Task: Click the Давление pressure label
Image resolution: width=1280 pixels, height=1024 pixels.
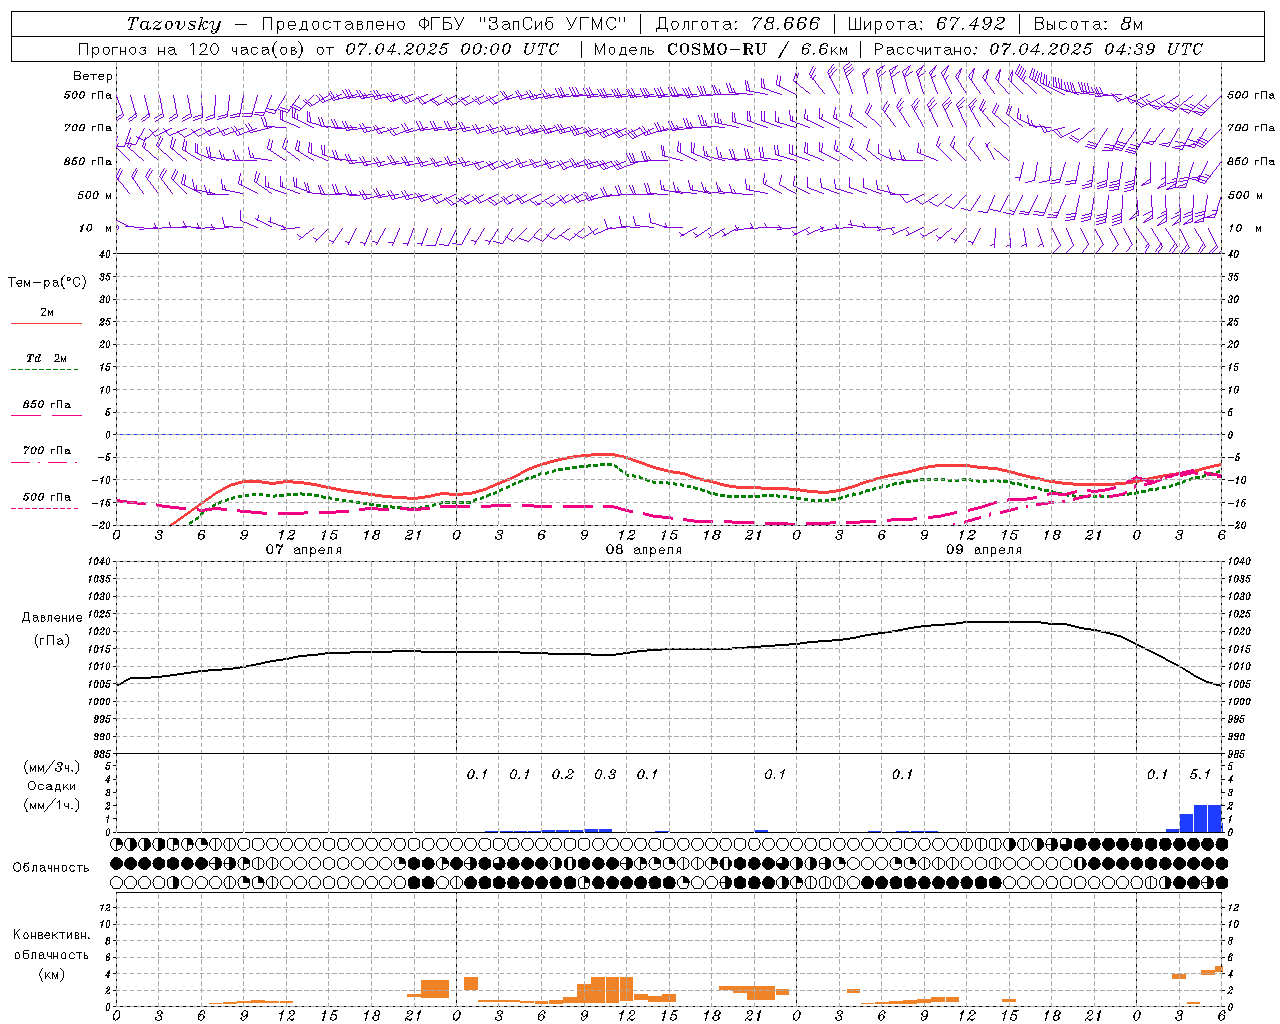Action: [x=52, y=618]
